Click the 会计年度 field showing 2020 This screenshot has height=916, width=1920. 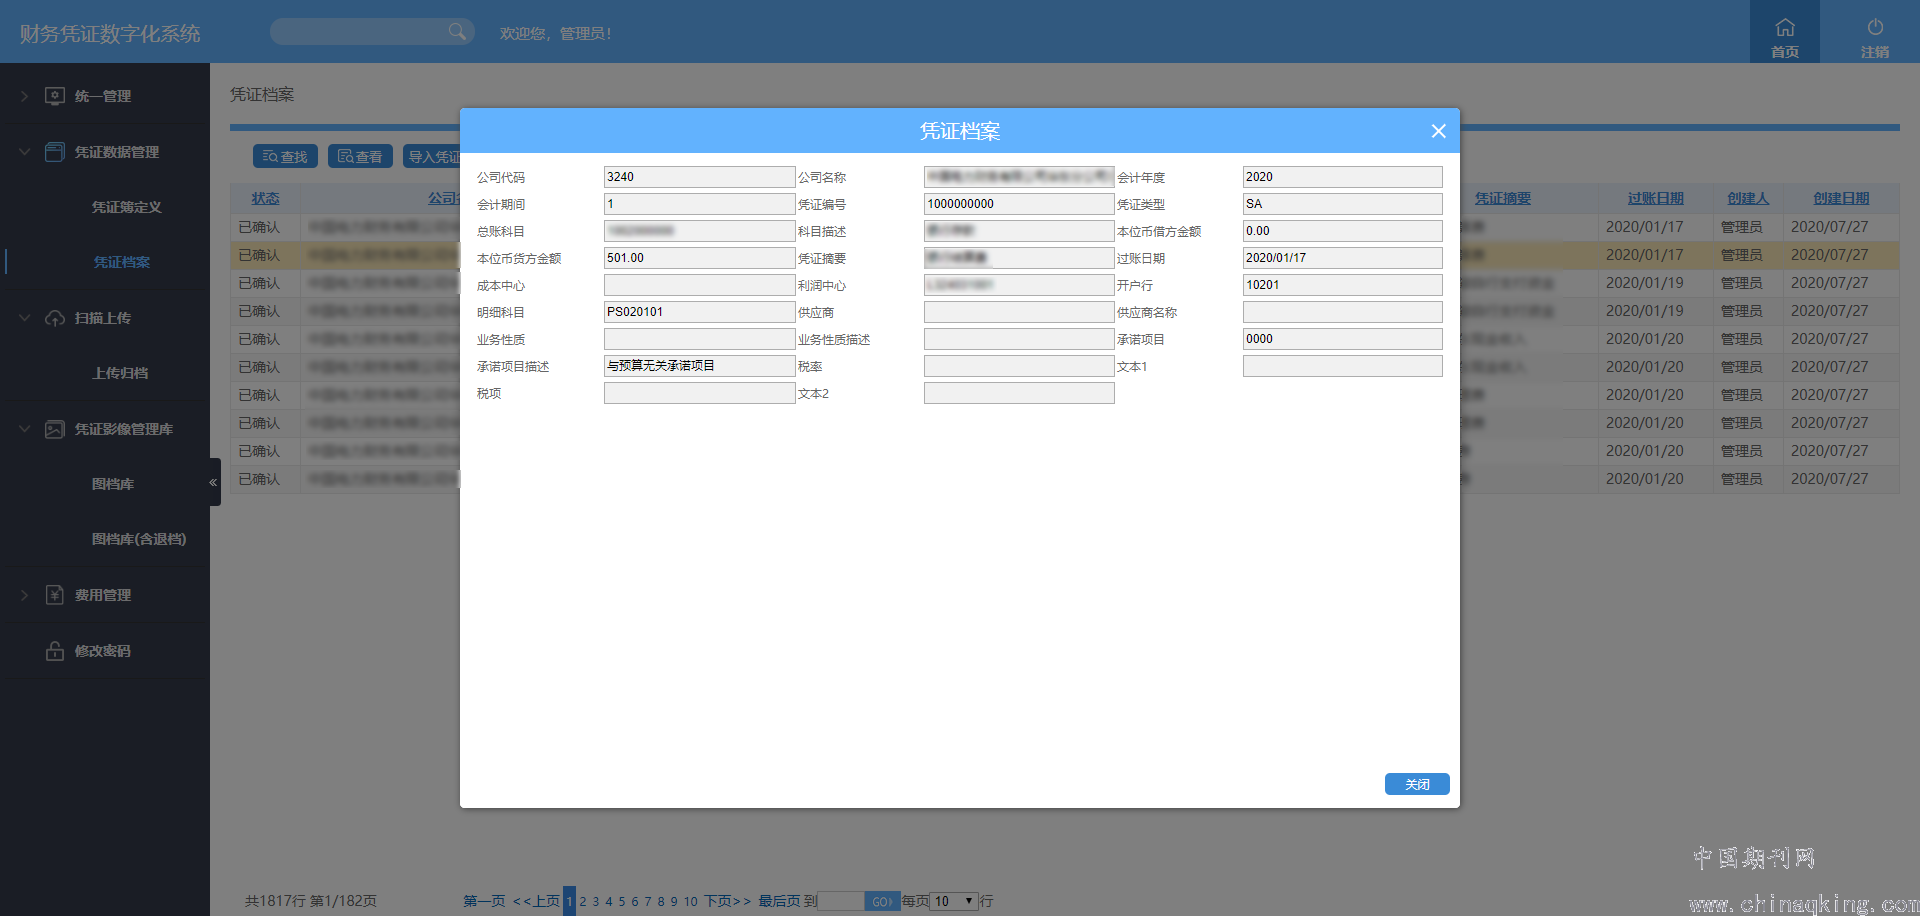coord(1342,177)
